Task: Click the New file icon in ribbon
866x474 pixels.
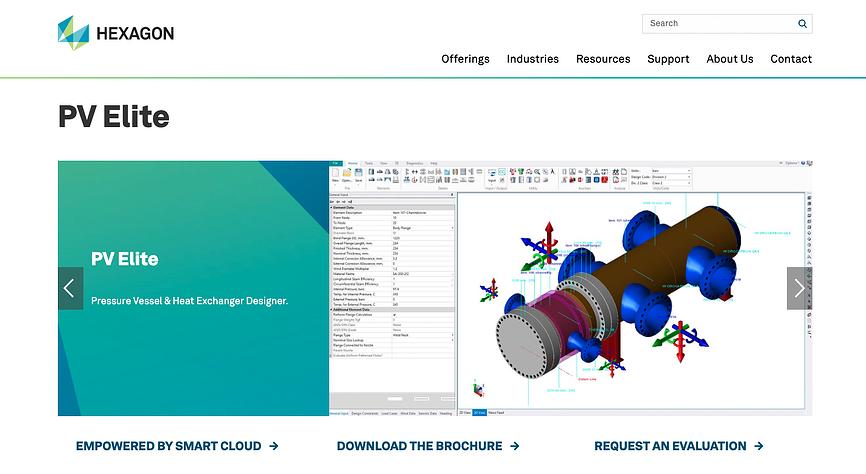Action: 335,173
